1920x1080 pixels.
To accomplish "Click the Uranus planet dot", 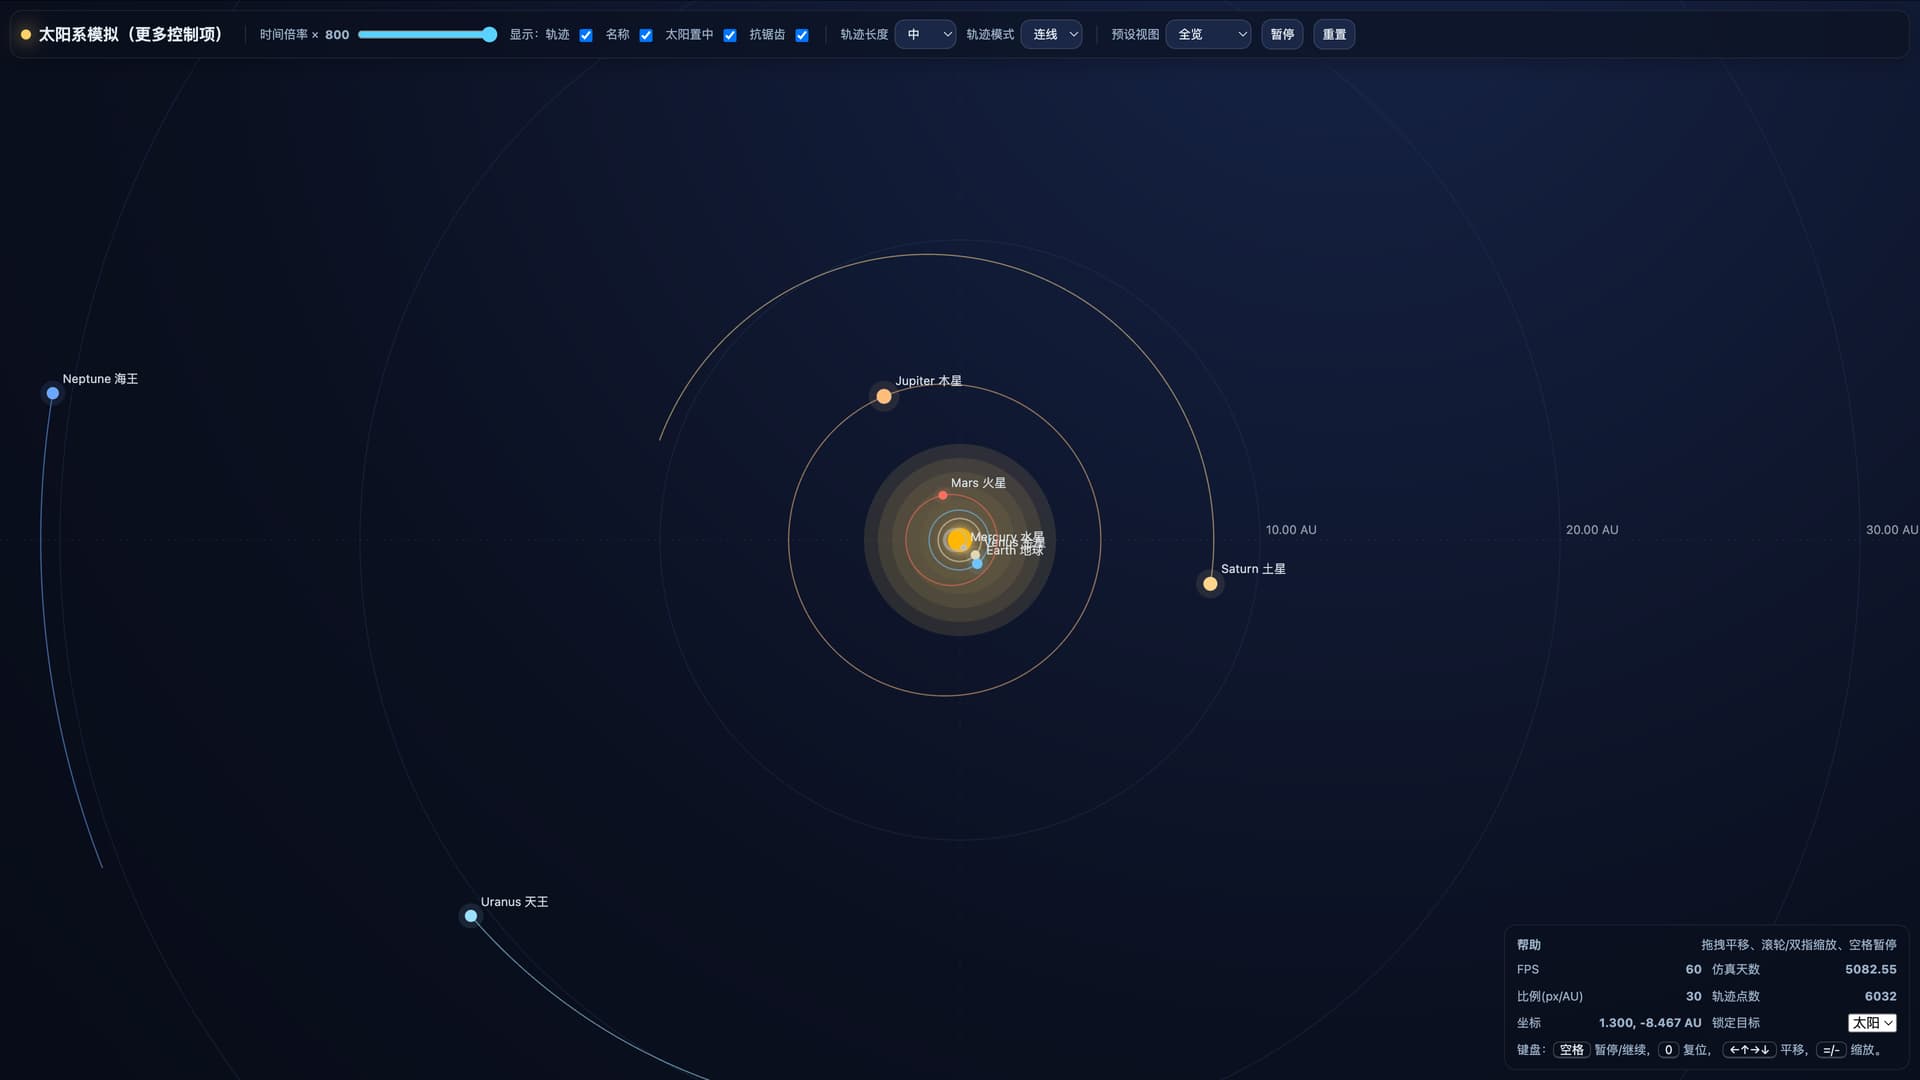I will click(471, 916).
